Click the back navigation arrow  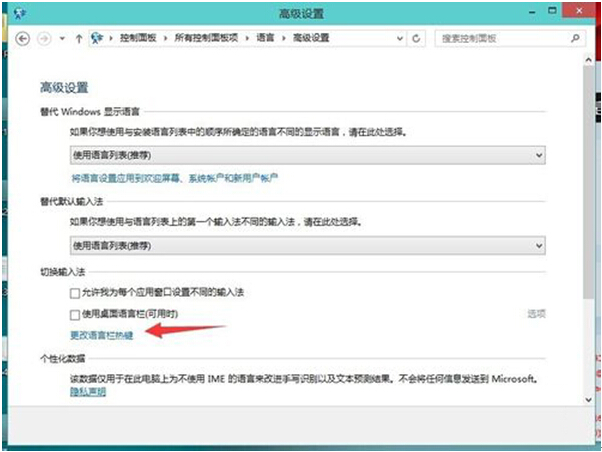pyautogui.click(x=24, y=38)
